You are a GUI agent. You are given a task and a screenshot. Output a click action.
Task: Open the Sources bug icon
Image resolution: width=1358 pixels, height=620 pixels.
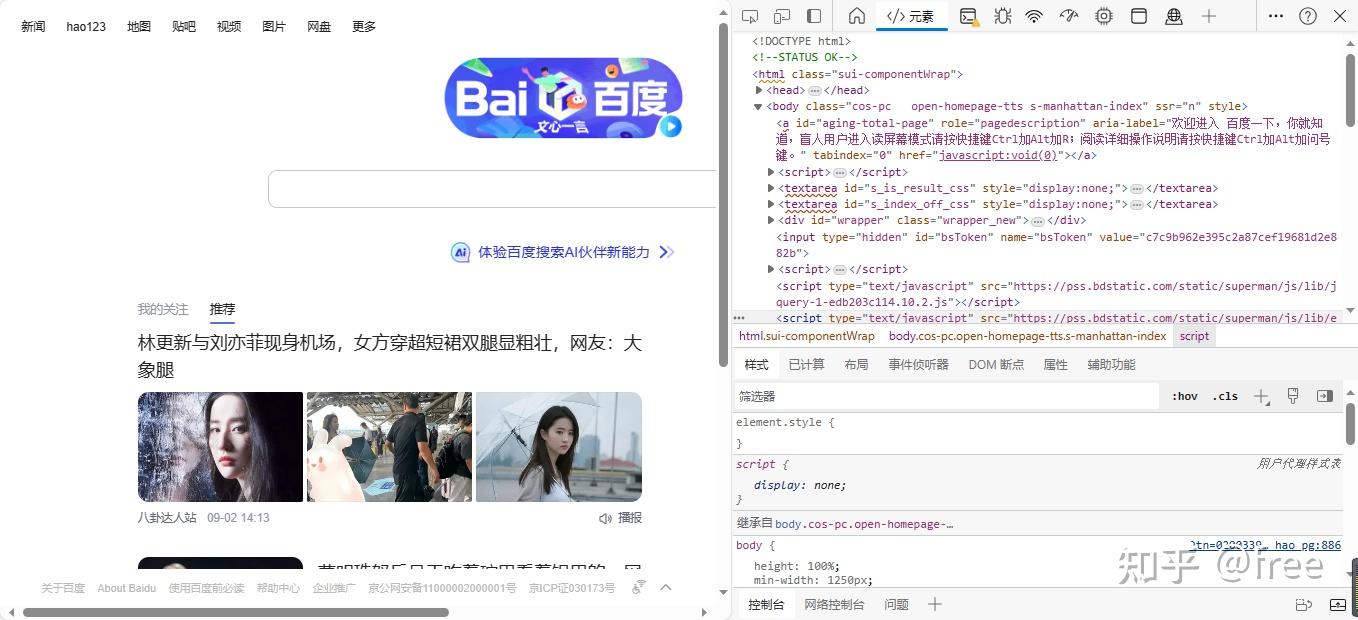tap(1003, 16)
